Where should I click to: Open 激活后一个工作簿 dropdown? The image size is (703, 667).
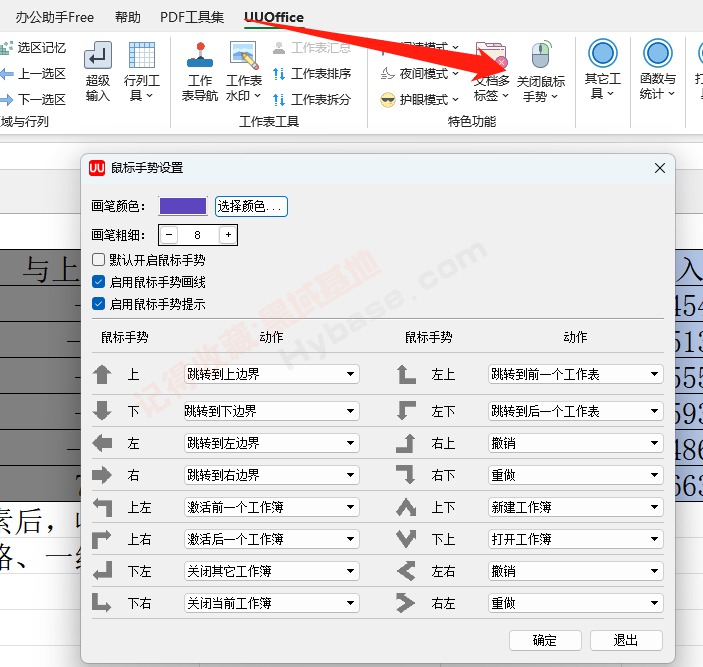coord(271,539)
